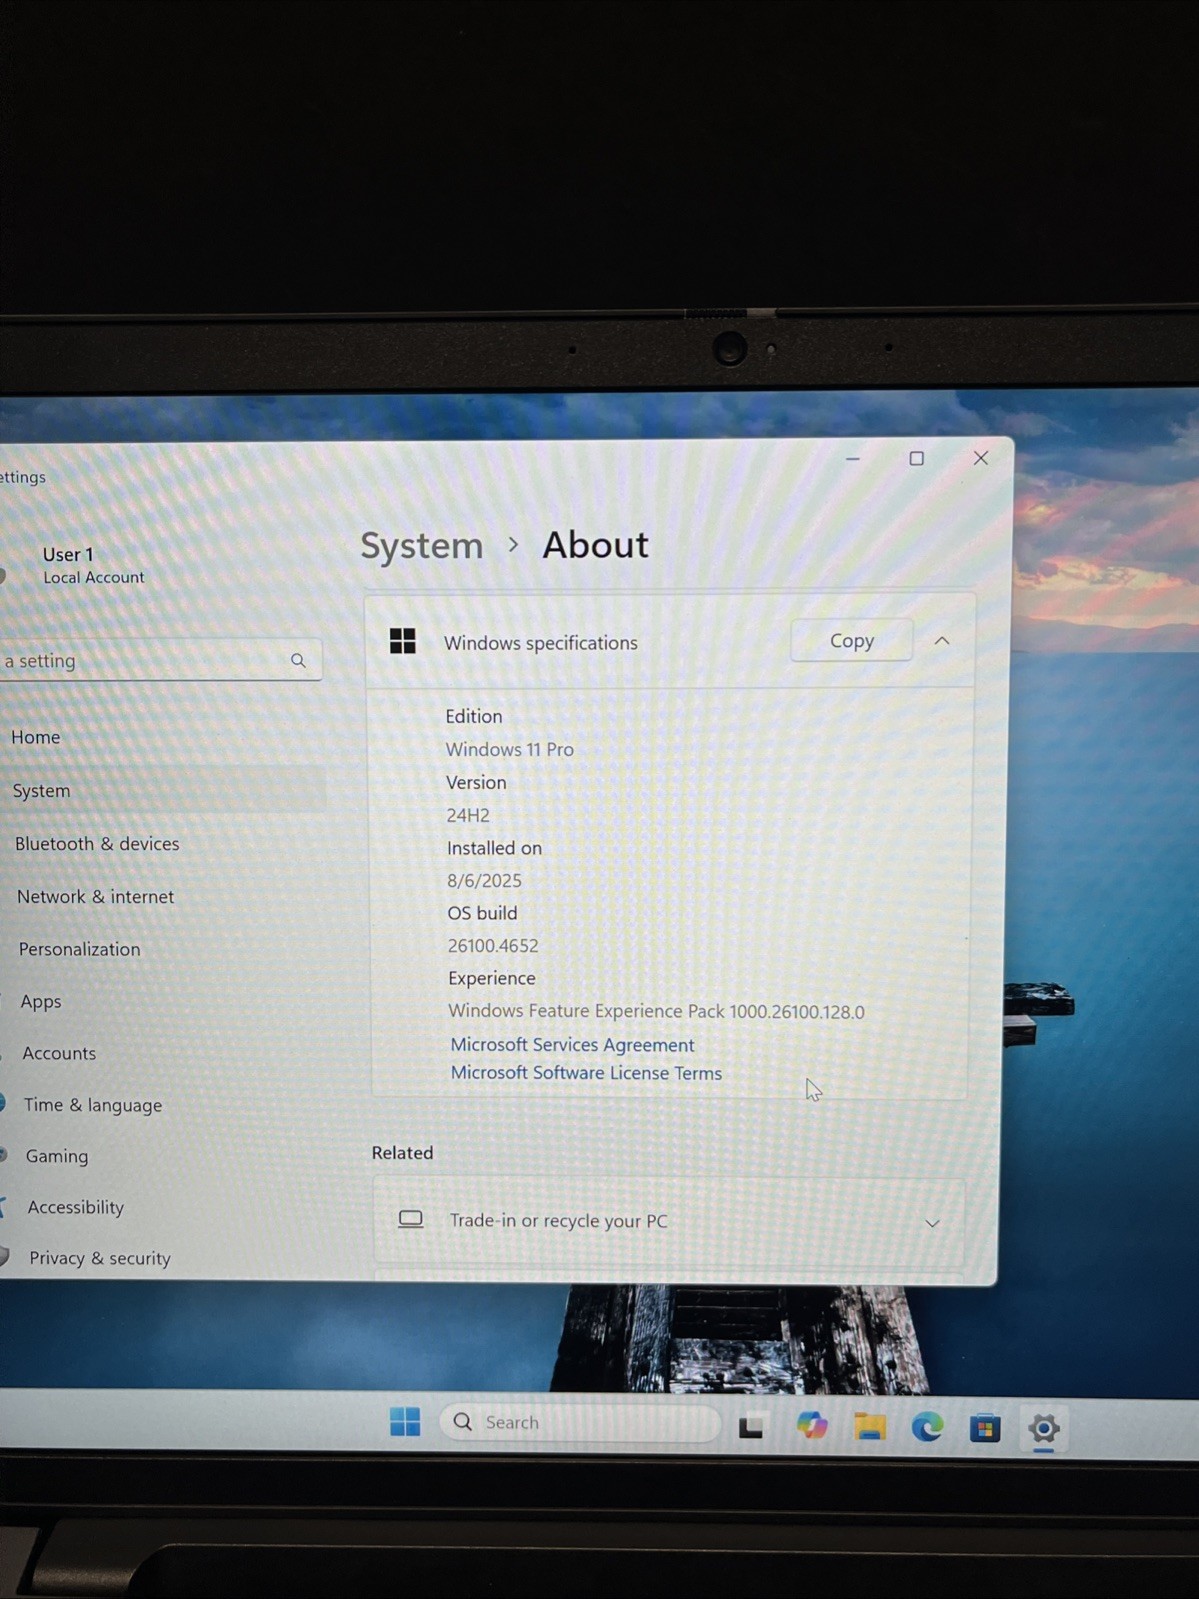The width and height of the screenshot is (1199, 1599).
Task: Click the installed date 8/6/2025
Action: [484, 880]
